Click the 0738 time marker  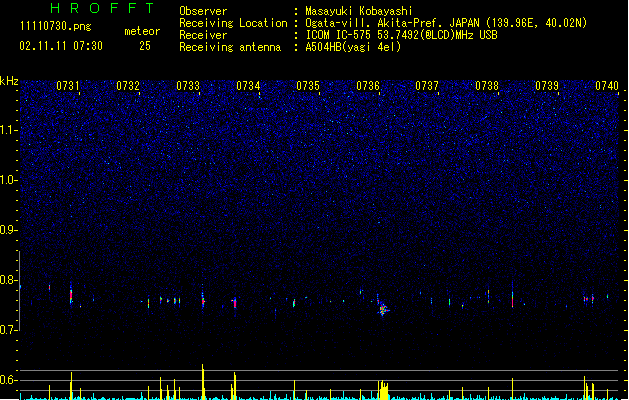pyautogui.click(x=487, y=86)
